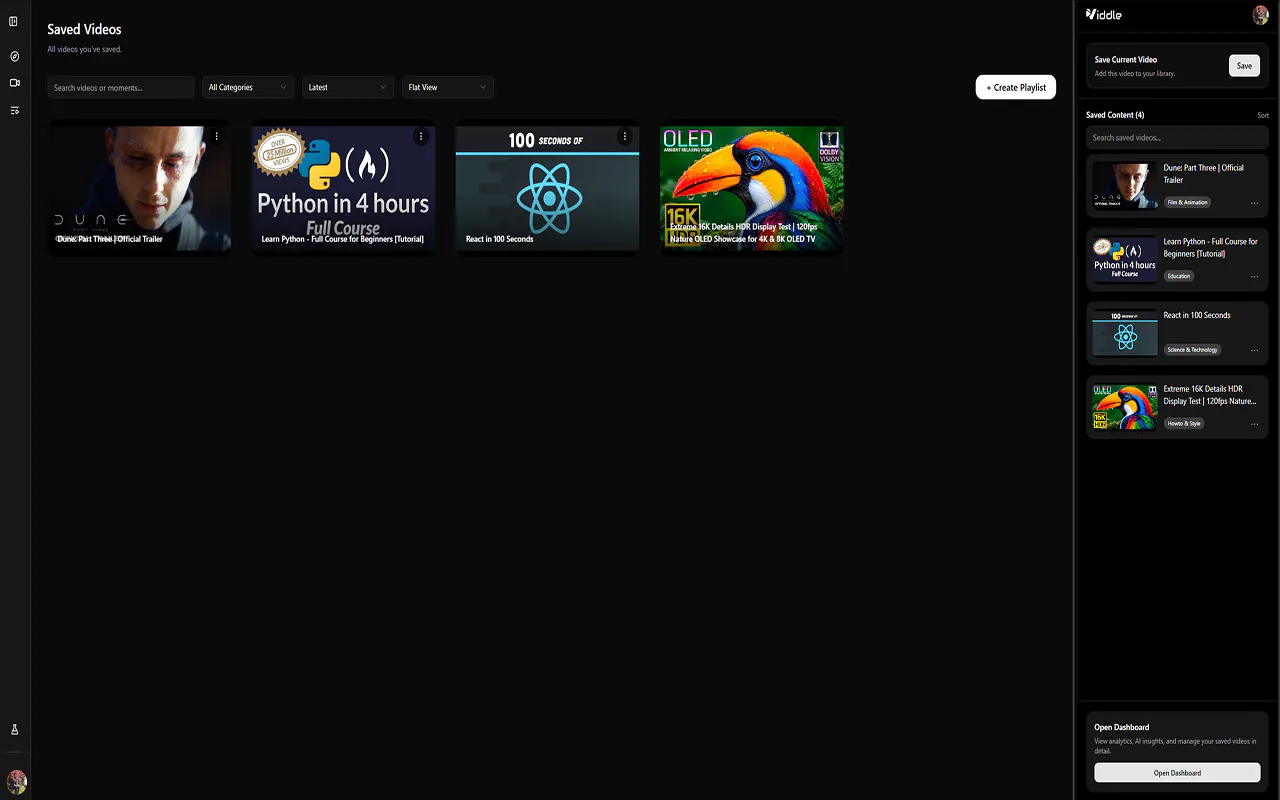
Task: Click the Search videos or moments field
Action: pyautogui.click(x=121, y=87)
